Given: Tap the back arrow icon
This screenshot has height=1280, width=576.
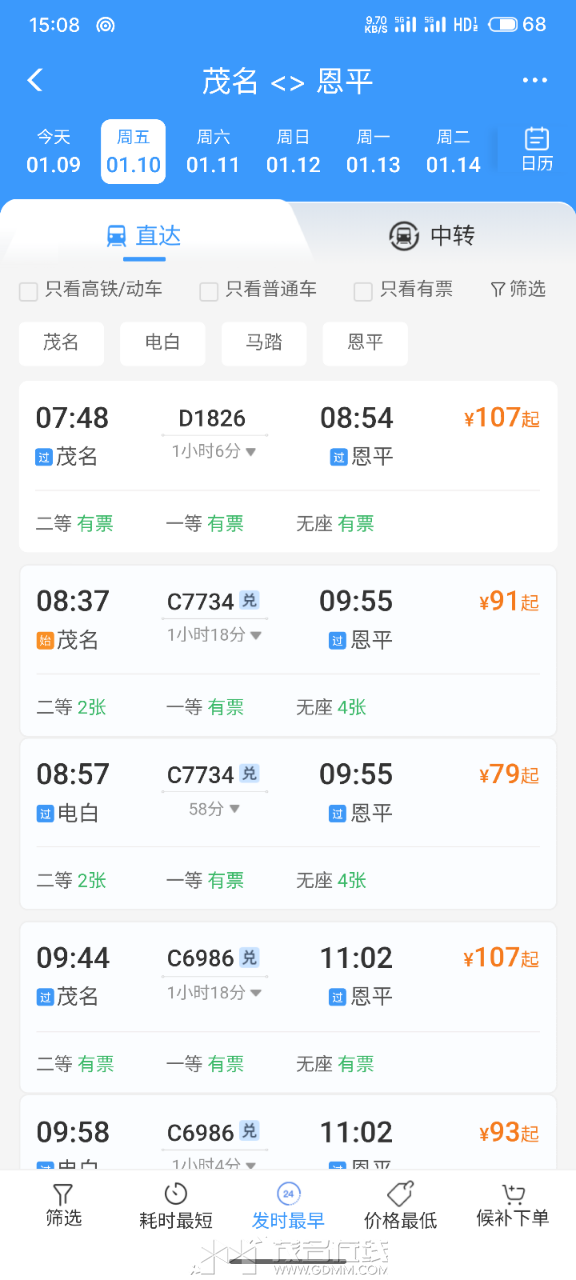Looking at the screenshot, I should click(x=35, y=80).
